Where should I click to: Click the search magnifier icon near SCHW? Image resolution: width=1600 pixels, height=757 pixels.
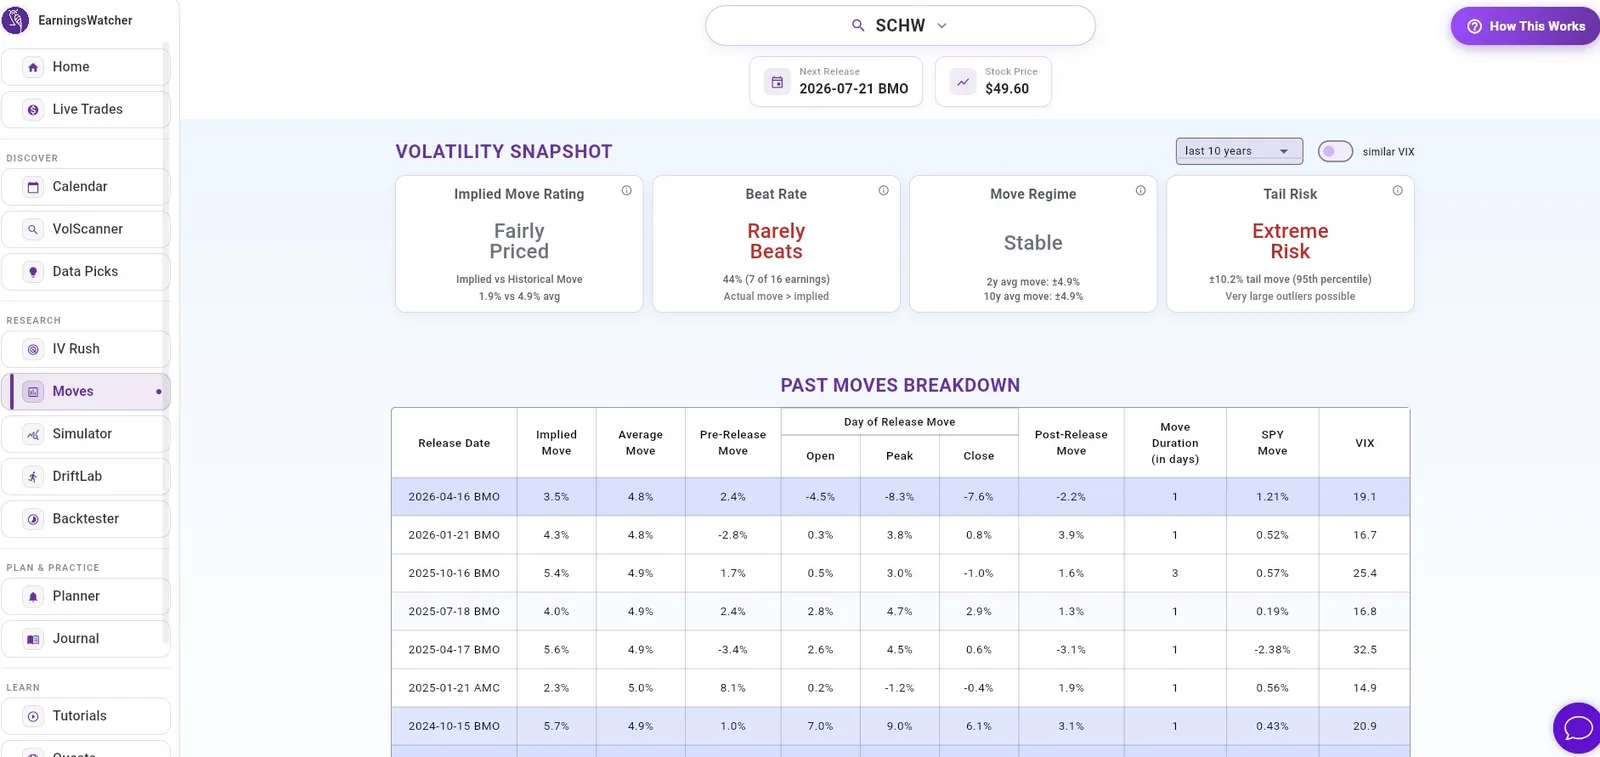(x=858, y=25)
